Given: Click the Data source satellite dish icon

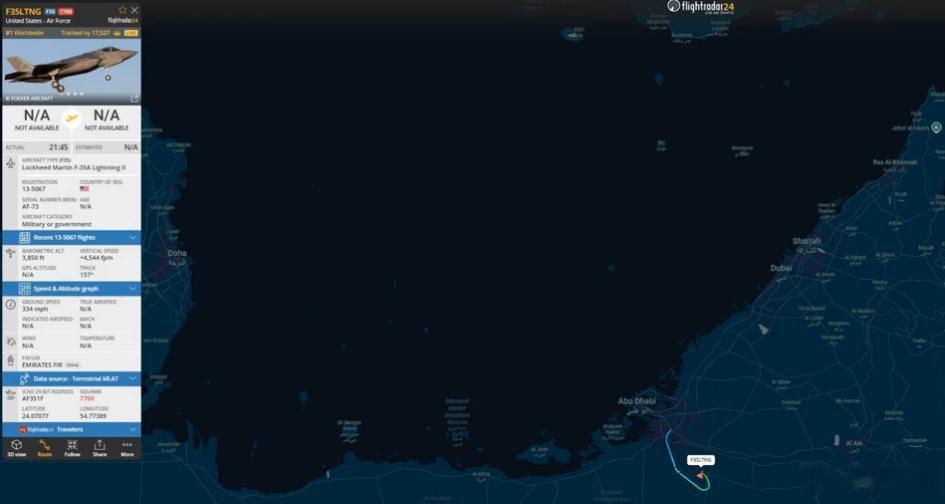Looking at the screenshot, I should coord(24,379).
